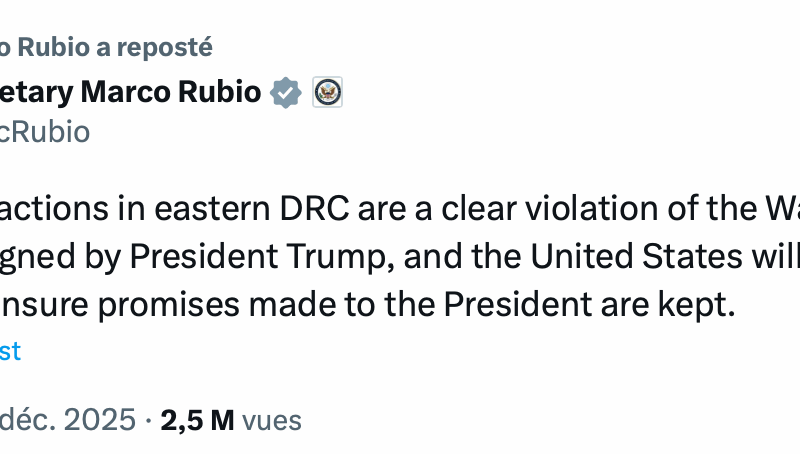The image size is (800, 454).
Task: Click the gray Rubio username handle
Action: (x=45, y=132)
